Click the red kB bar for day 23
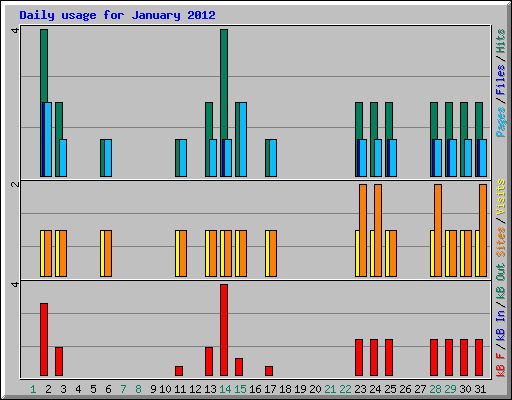The image size is (512, 400). (359, 357)
